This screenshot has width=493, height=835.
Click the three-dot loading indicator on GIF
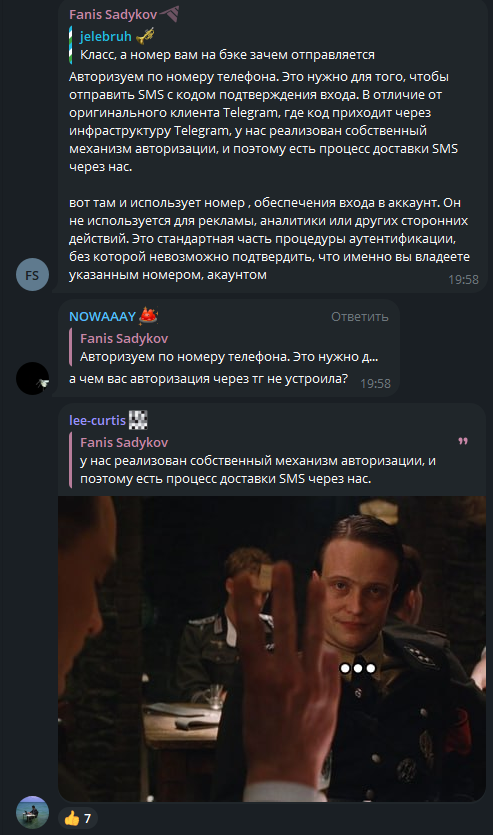point(358,668)
